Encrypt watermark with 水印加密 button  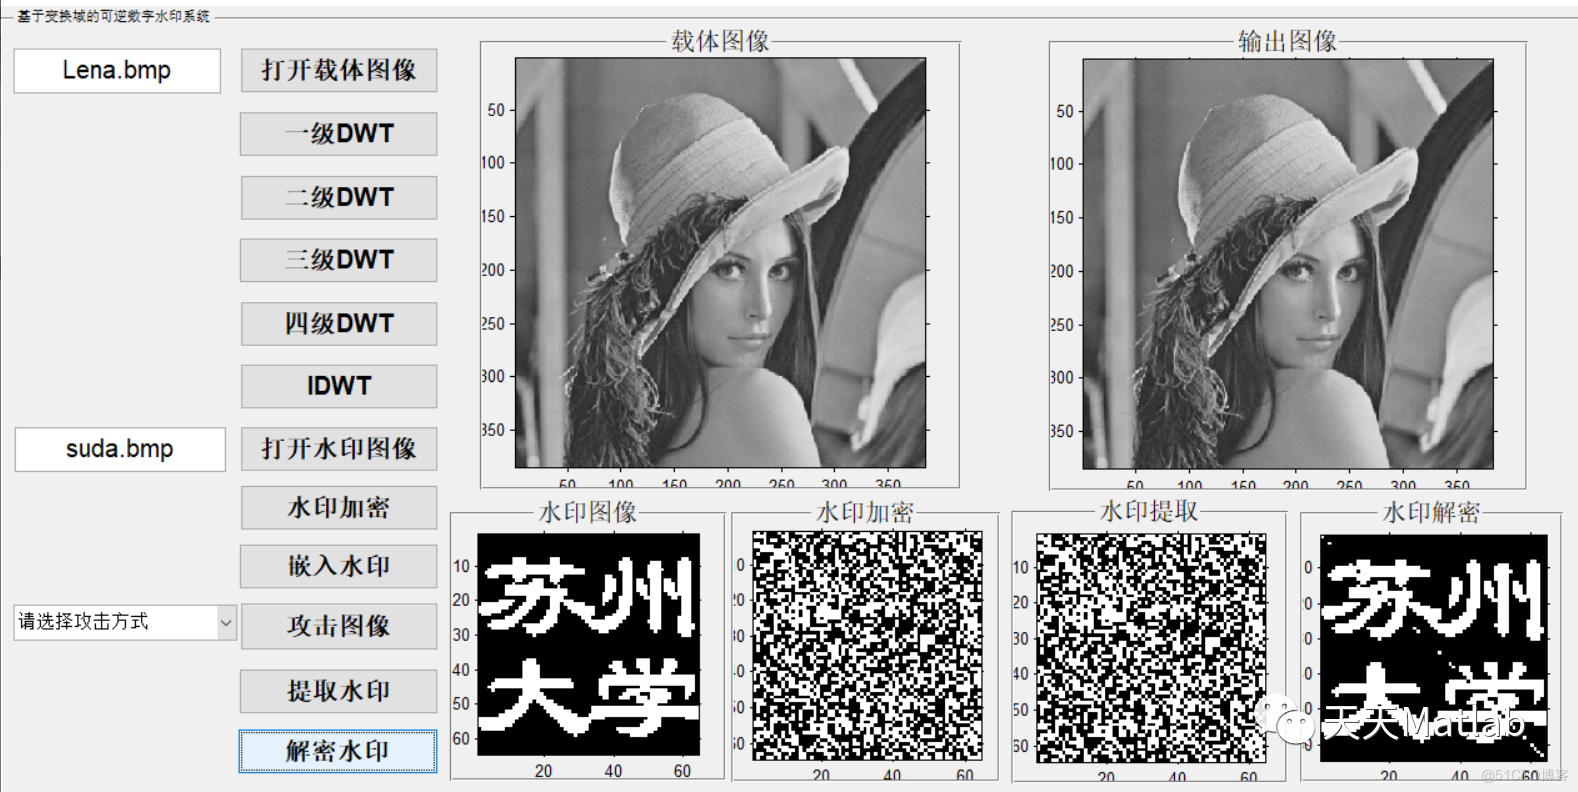pyautogui.click(x=339, y=507)
